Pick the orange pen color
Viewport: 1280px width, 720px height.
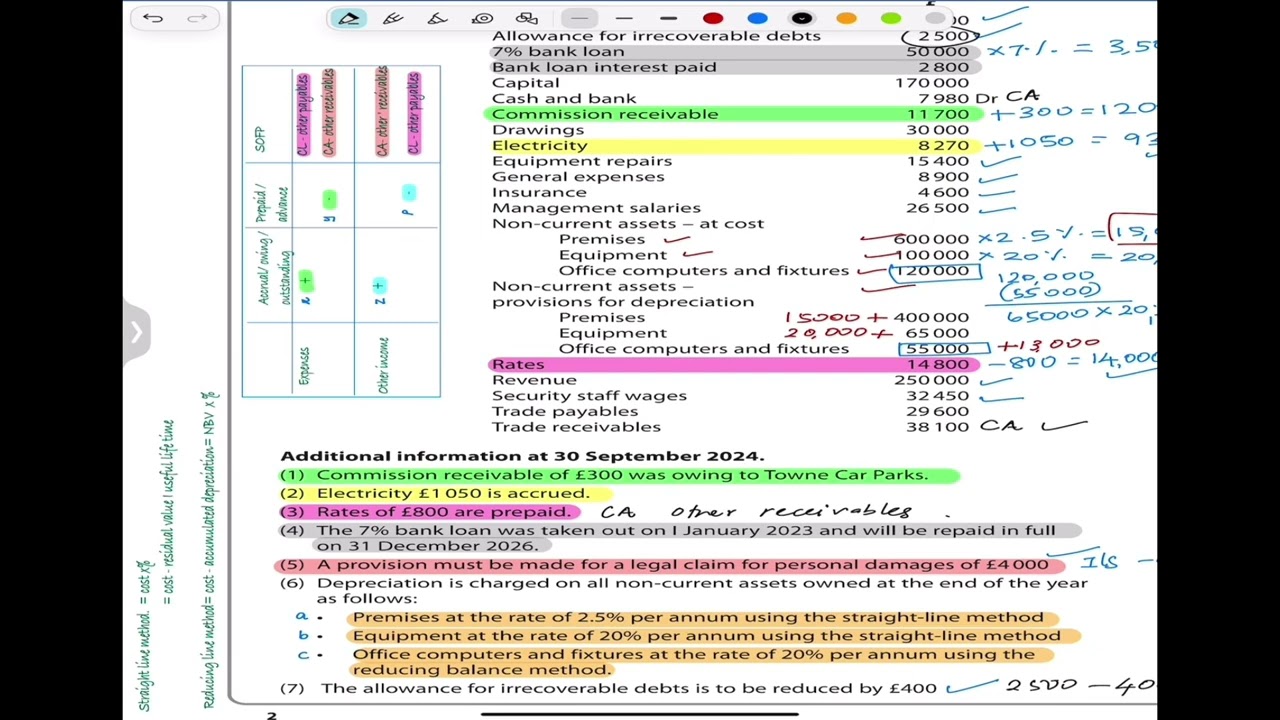point(846,18)
